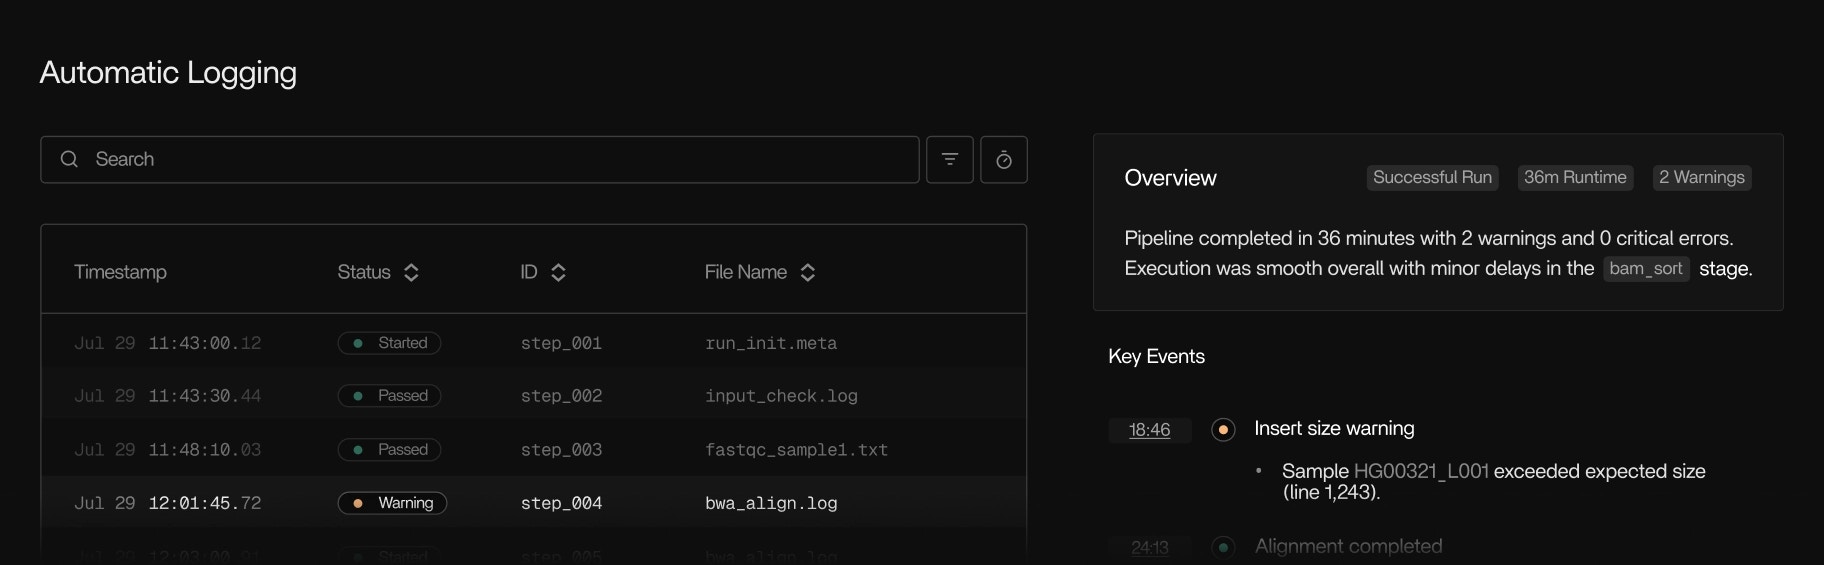Select the Started status badge for step_001
1824x565 pixels.
pyautogui.click(x=389, y=343)
